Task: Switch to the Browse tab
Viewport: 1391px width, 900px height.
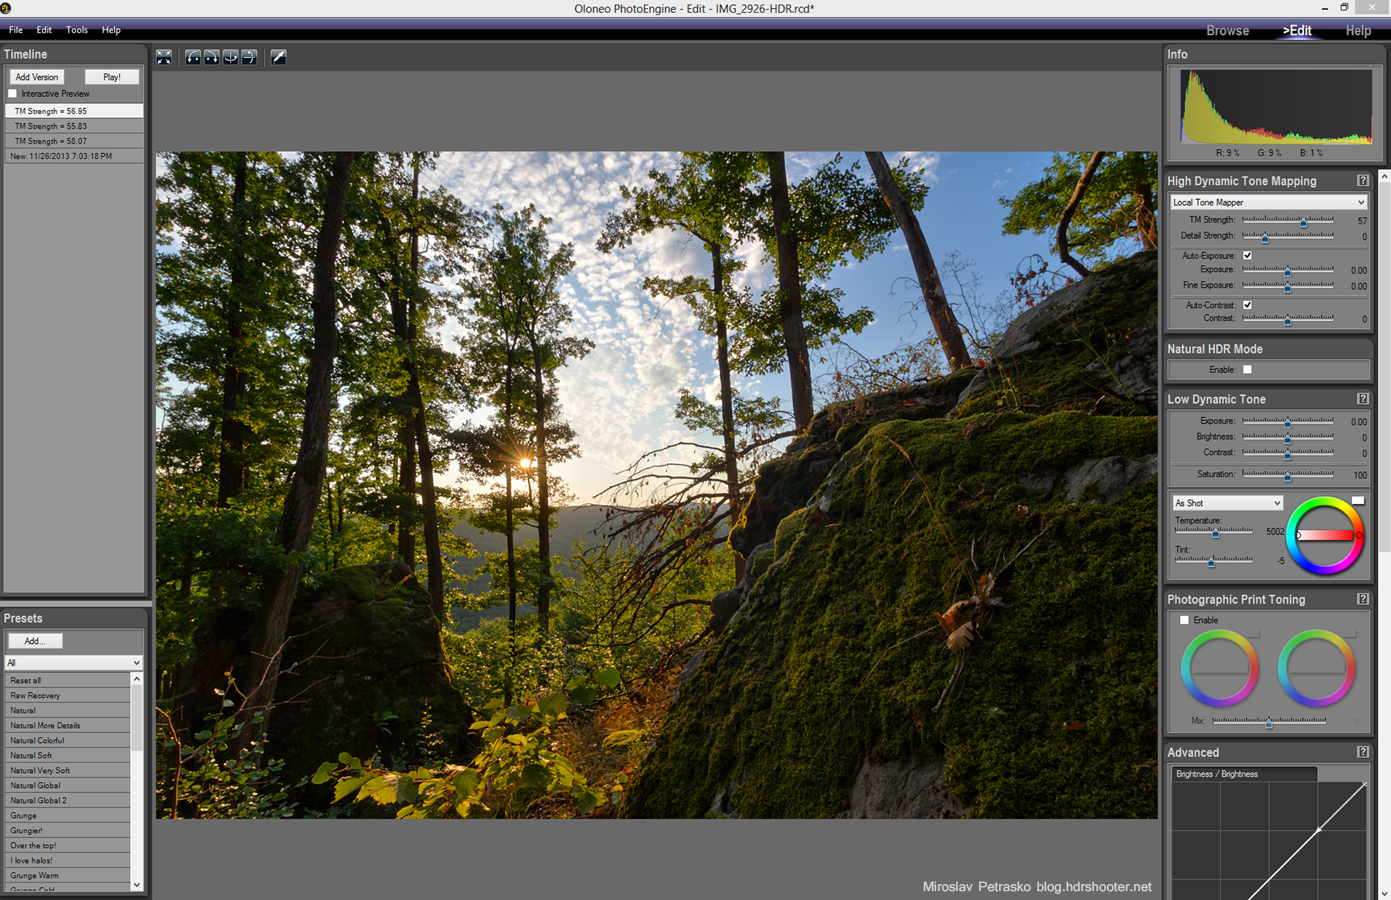Action: [1227, 31]
